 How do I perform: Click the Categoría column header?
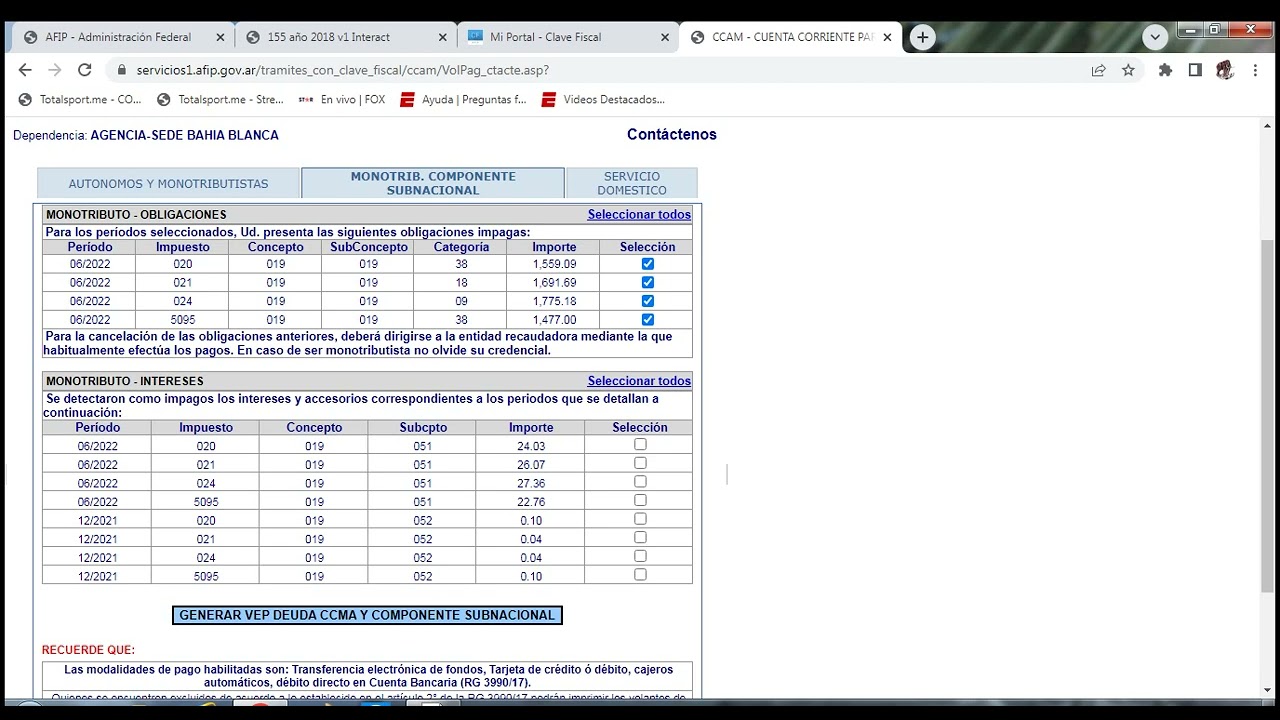[461, 247]
